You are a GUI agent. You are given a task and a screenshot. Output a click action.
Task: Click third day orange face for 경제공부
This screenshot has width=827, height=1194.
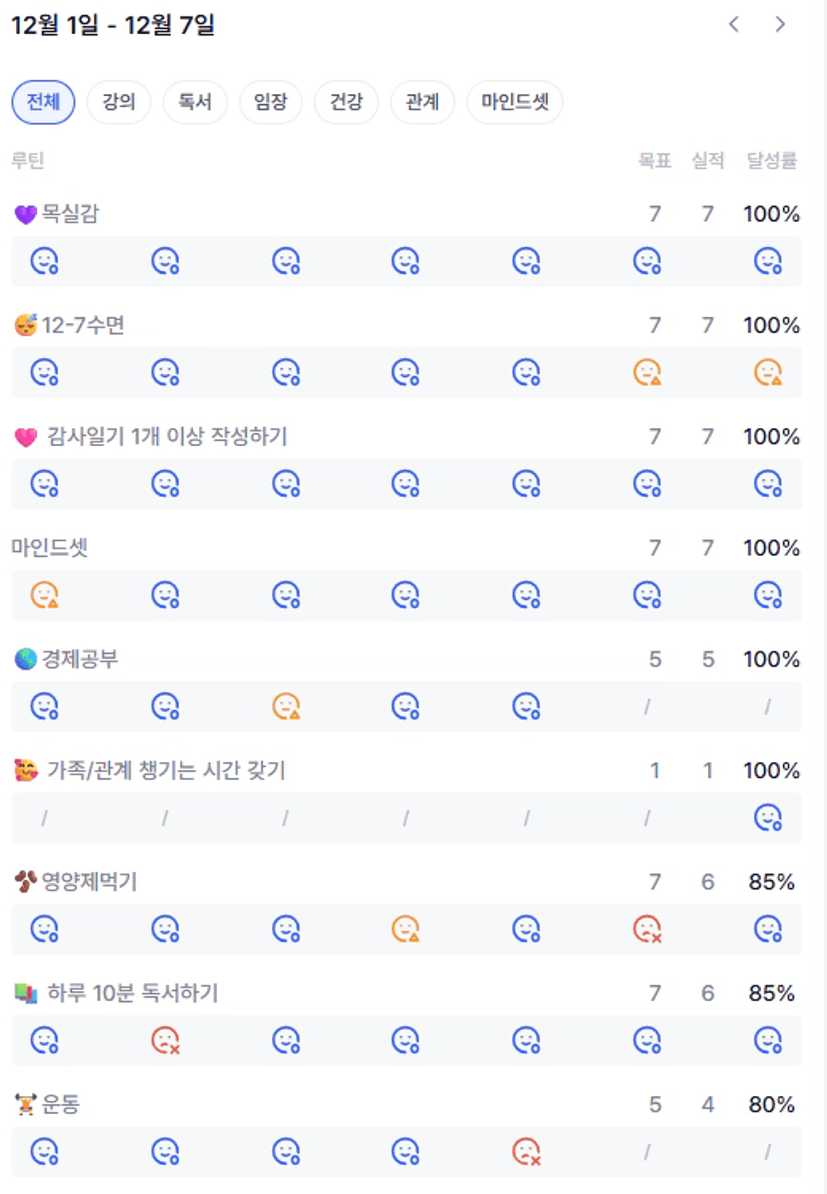pyautogui.click(x=286, y=707)
